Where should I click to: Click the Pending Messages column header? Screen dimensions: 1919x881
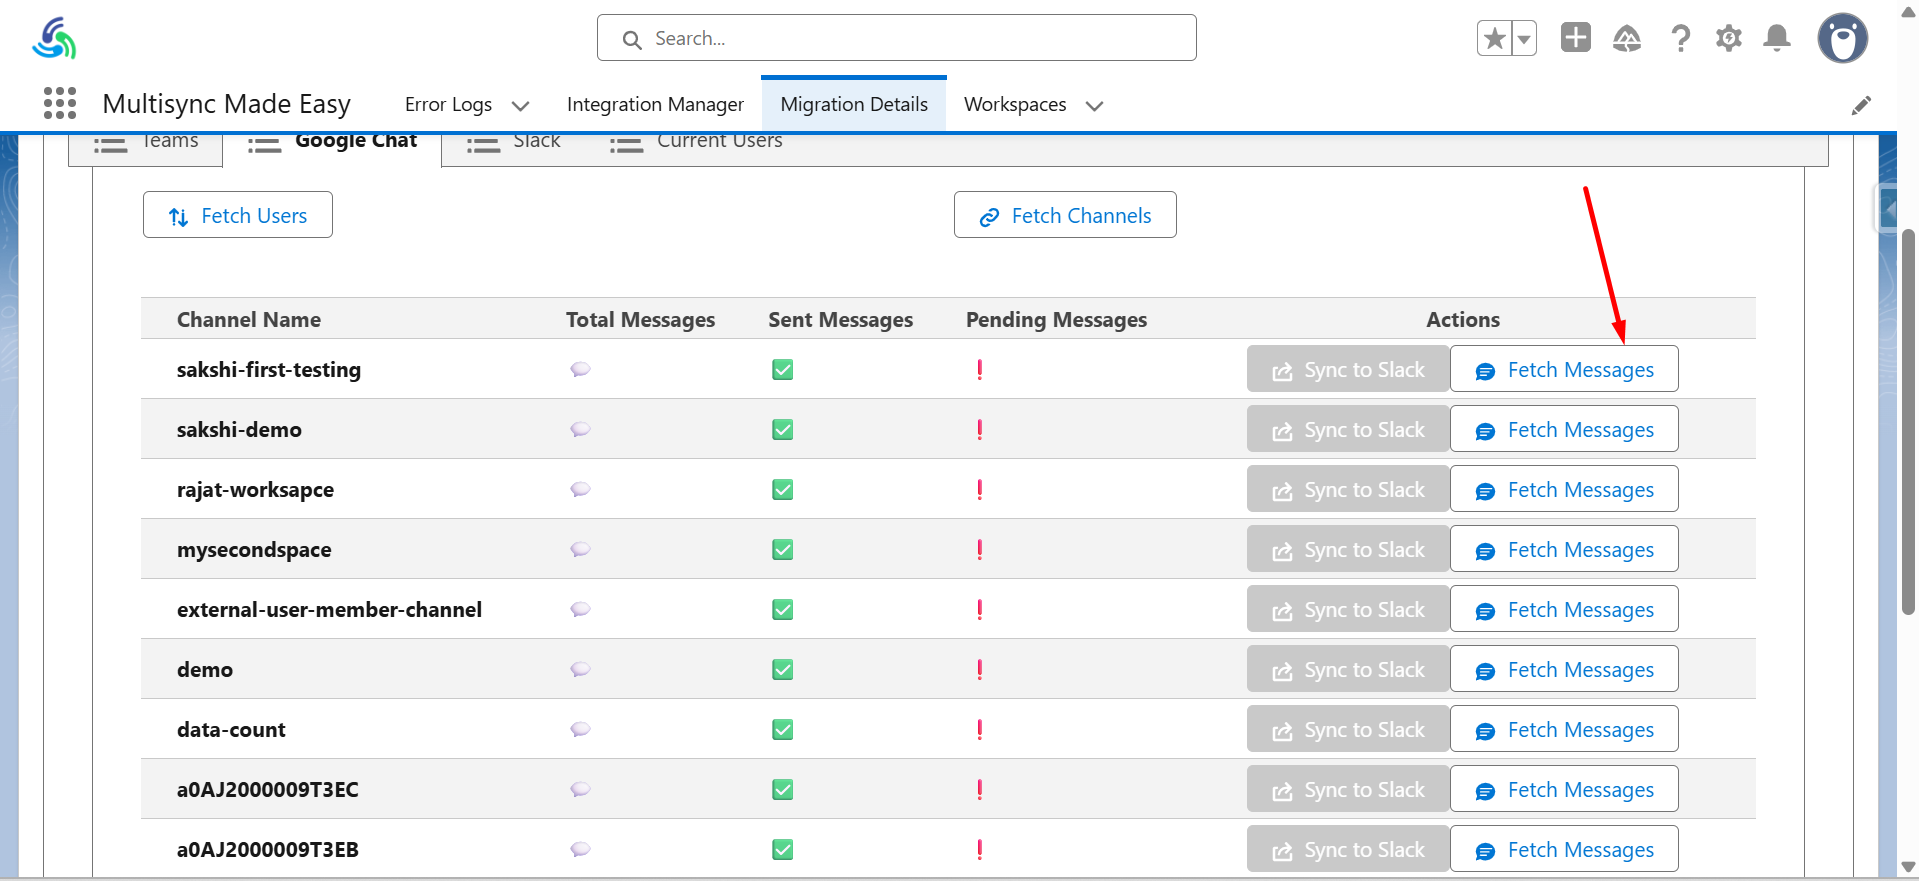tap(1056, 320)
